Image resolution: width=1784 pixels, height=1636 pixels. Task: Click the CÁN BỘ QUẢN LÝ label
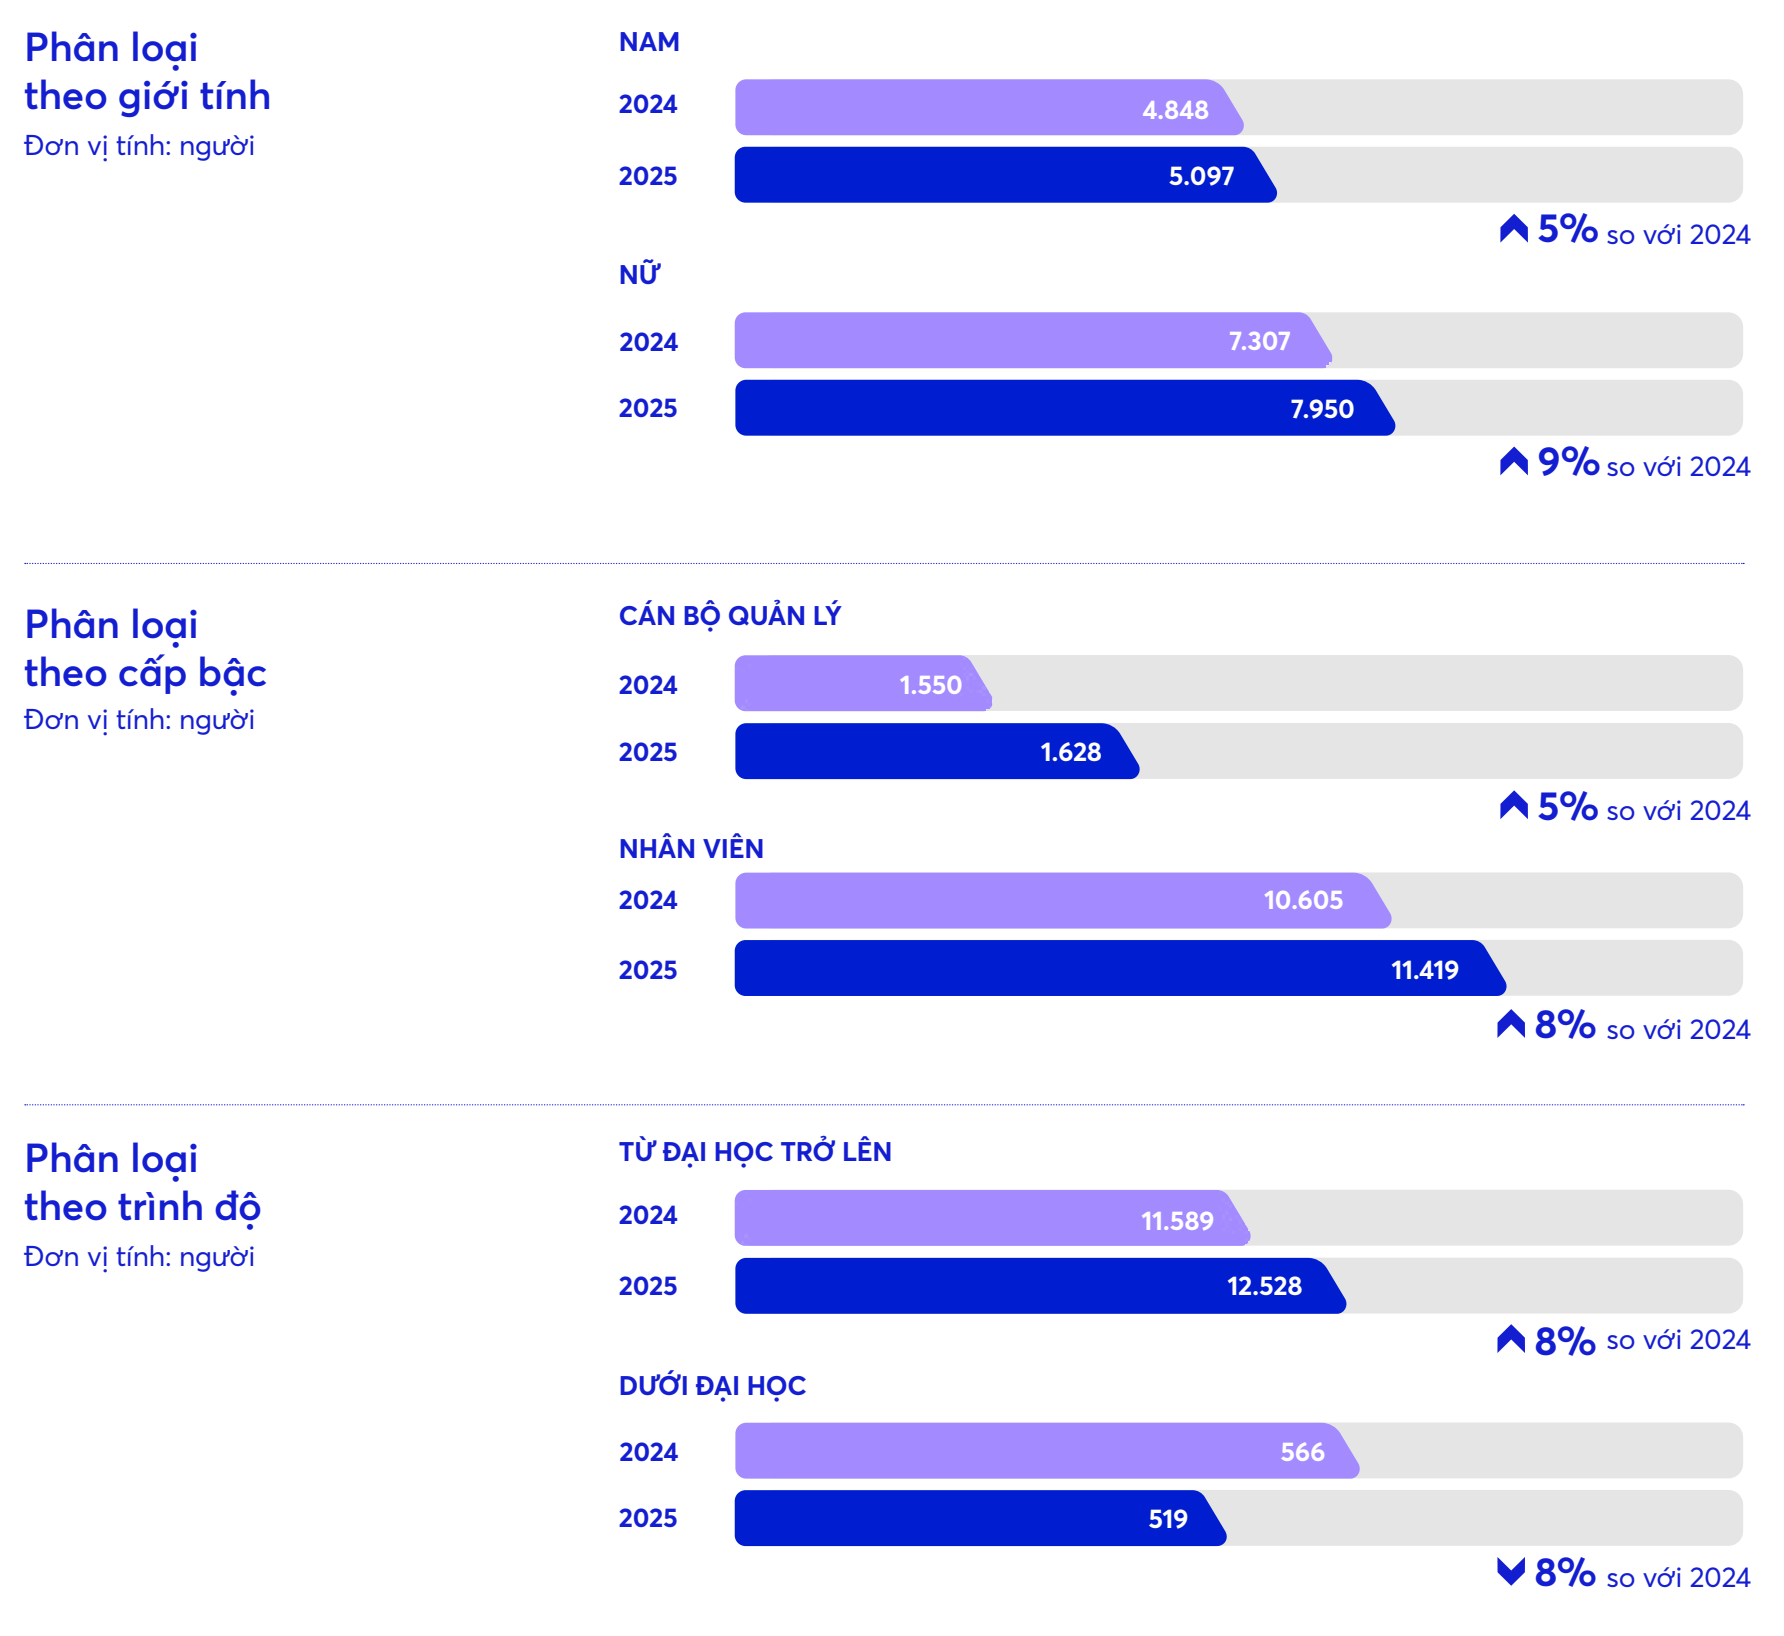coord(729,616)
